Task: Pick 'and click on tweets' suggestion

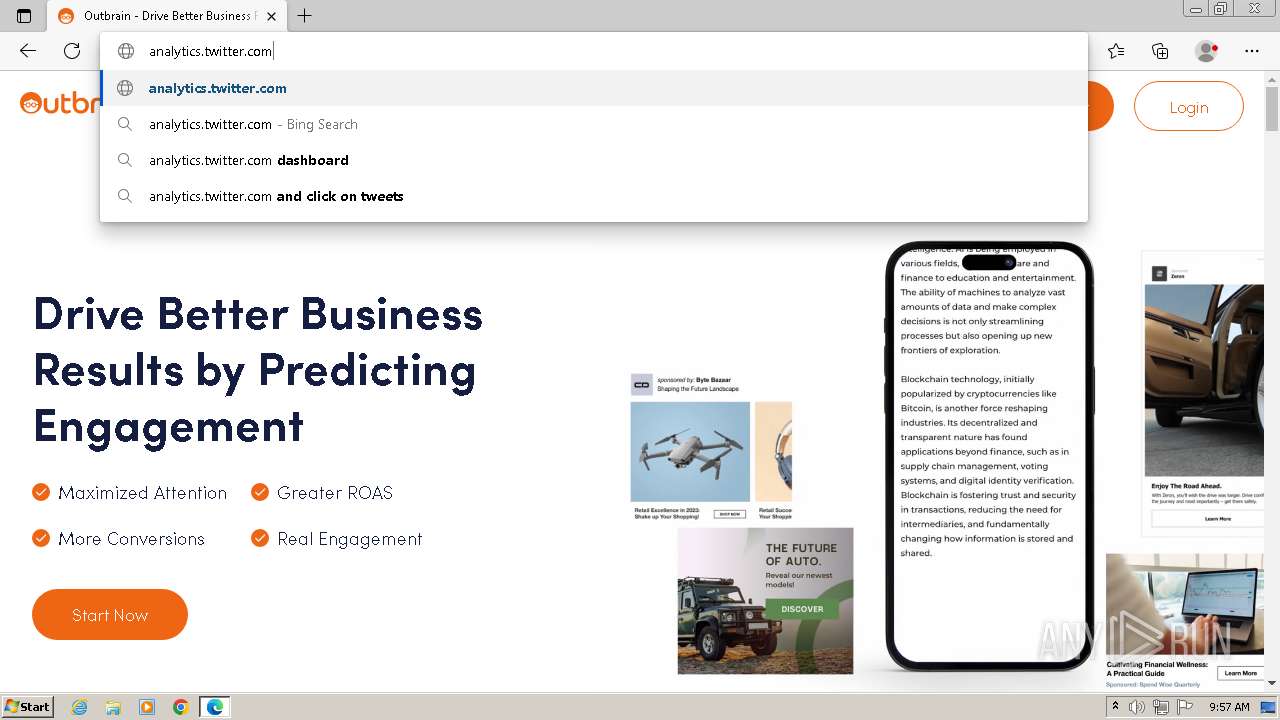Action: tap(594, 196)
